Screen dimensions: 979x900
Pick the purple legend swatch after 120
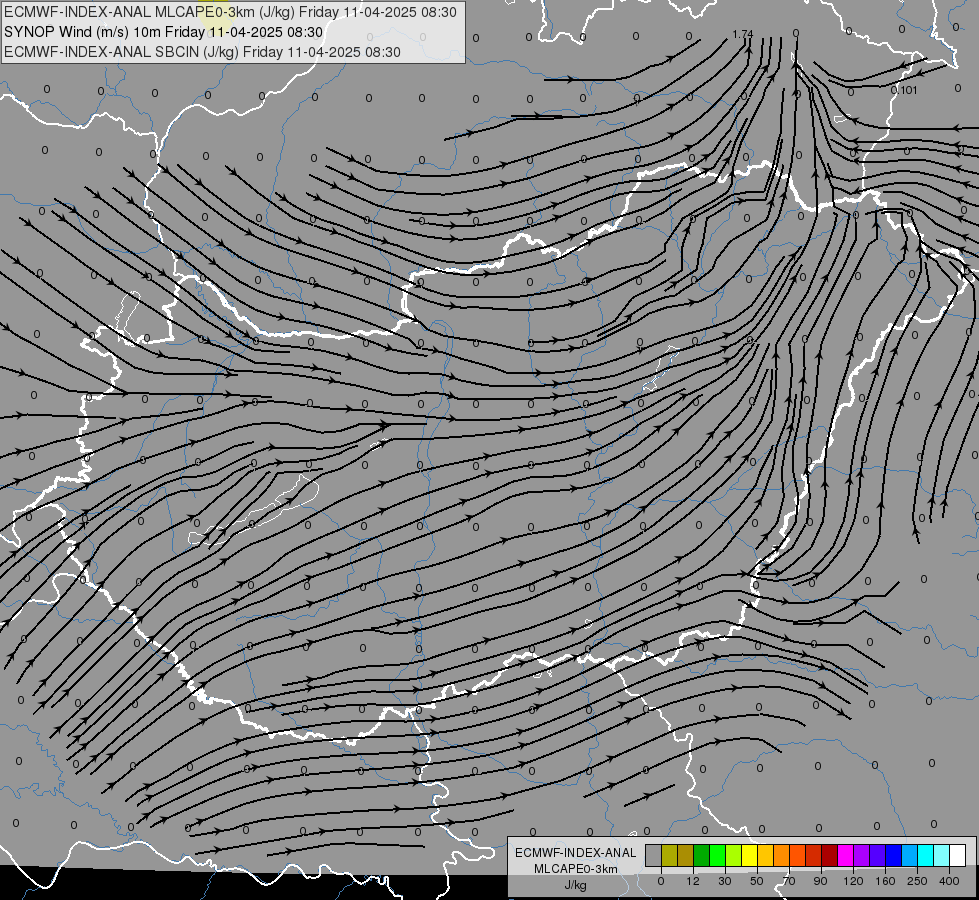click(862, 855)
